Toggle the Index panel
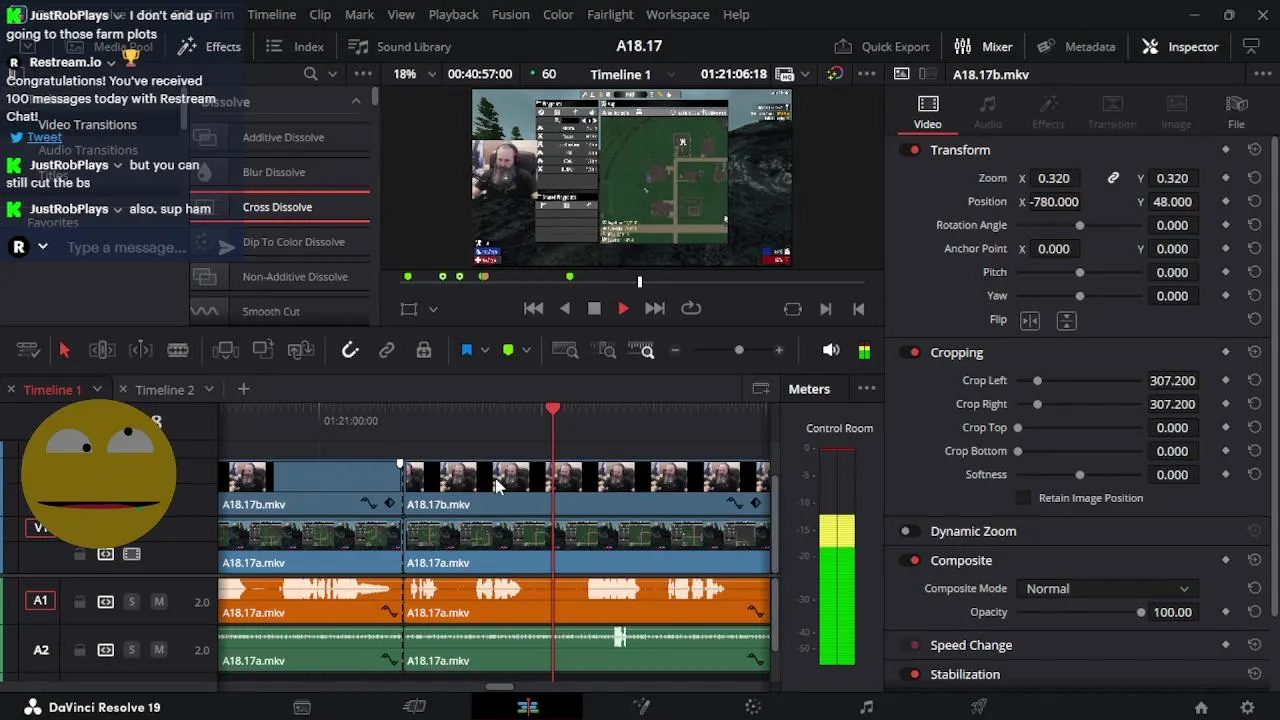Viewport: 1280px width, 720px height. [295, 47]
